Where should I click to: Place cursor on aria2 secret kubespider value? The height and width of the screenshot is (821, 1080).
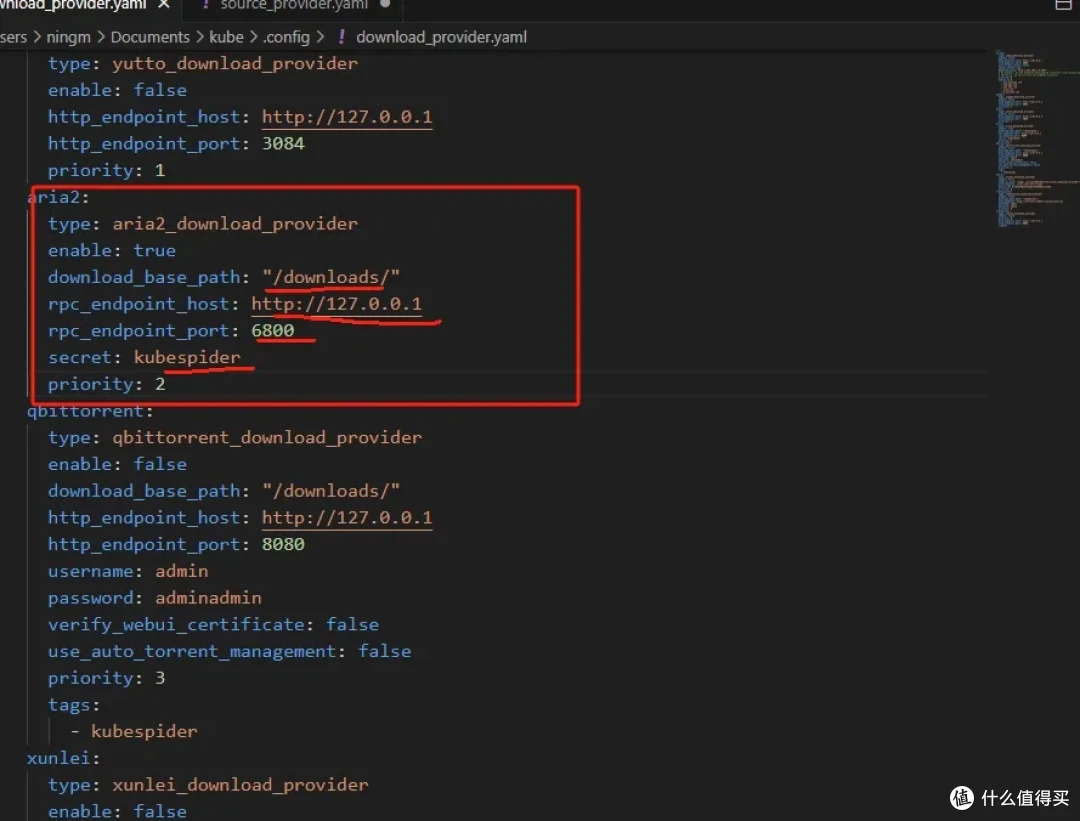187,357
